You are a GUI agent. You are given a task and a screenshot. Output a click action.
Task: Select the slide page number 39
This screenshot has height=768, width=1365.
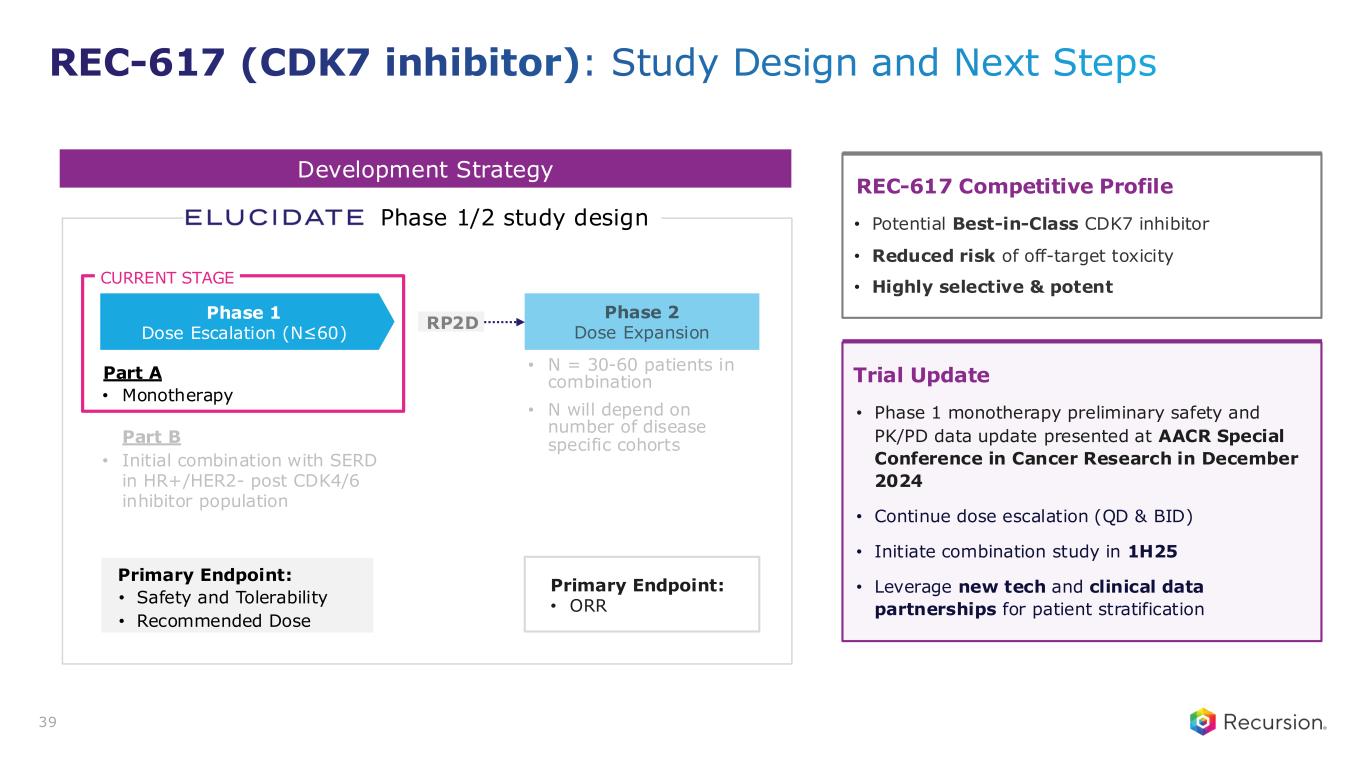tap(49, 723)
